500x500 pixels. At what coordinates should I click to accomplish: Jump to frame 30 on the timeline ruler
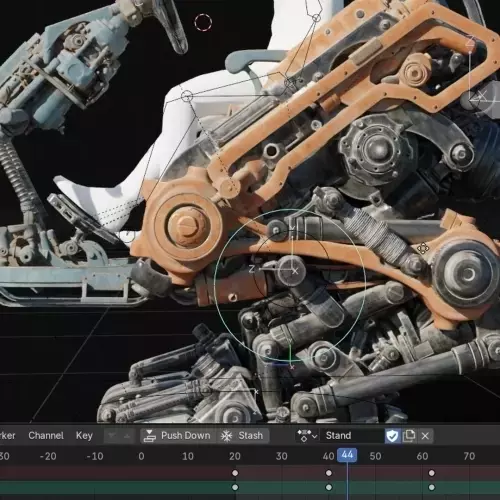point(281,456)
